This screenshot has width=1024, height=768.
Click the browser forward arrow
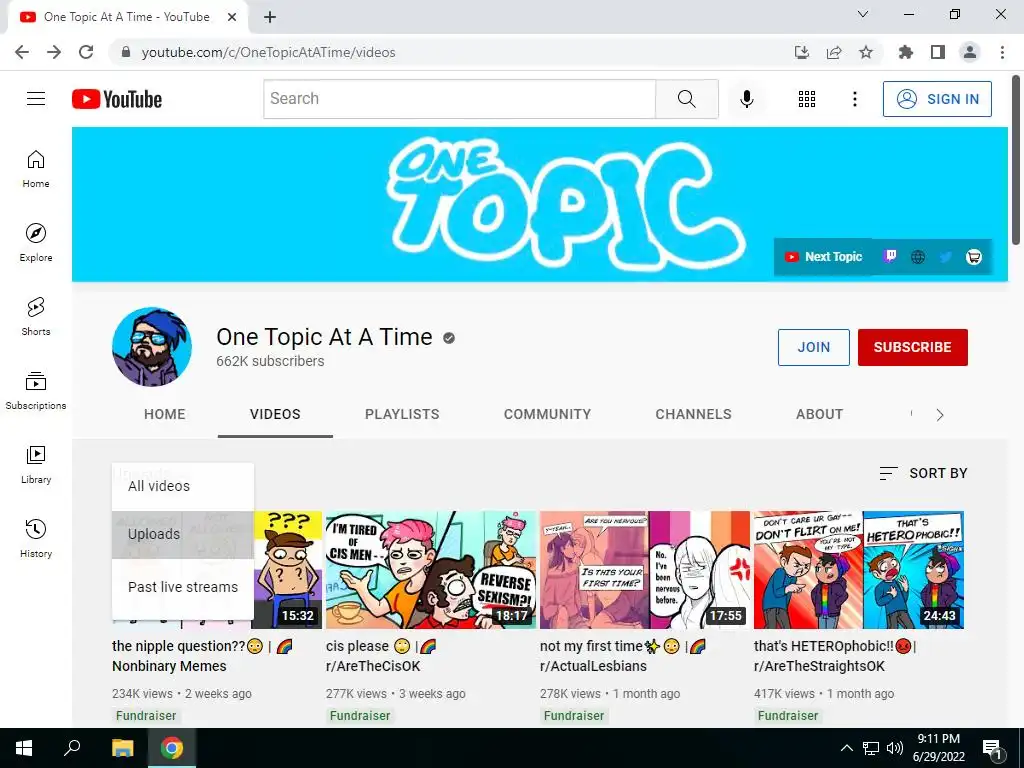pyautogui.click(x=54, y=52)
